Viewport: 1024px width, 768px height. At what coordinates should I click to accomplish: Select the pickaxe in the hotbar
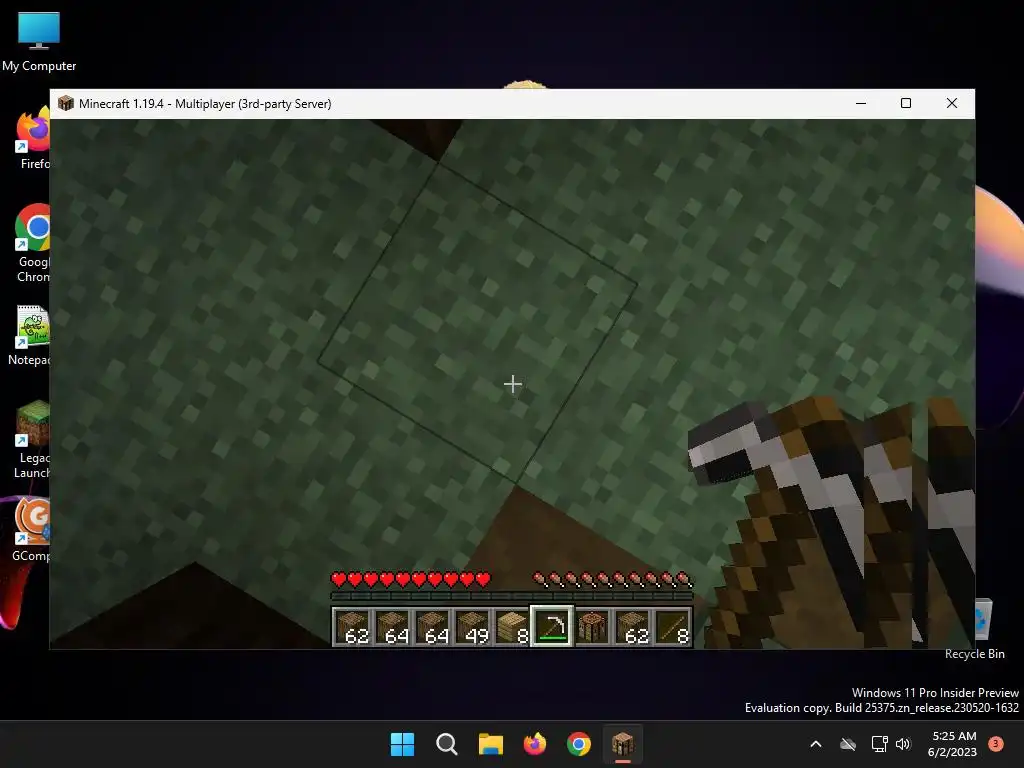coord(552,626)
